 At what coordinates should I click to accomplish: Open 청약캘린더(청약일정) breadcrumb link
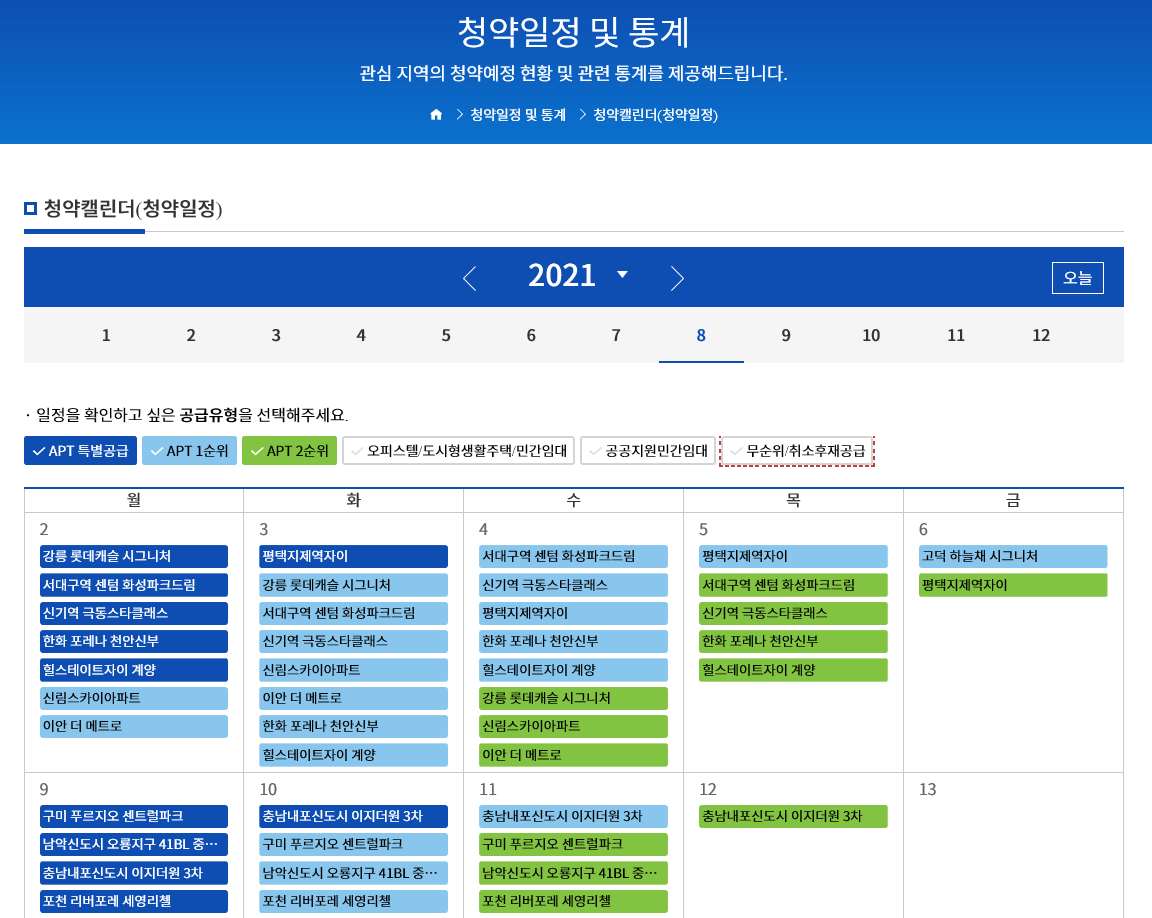point(655,115)
